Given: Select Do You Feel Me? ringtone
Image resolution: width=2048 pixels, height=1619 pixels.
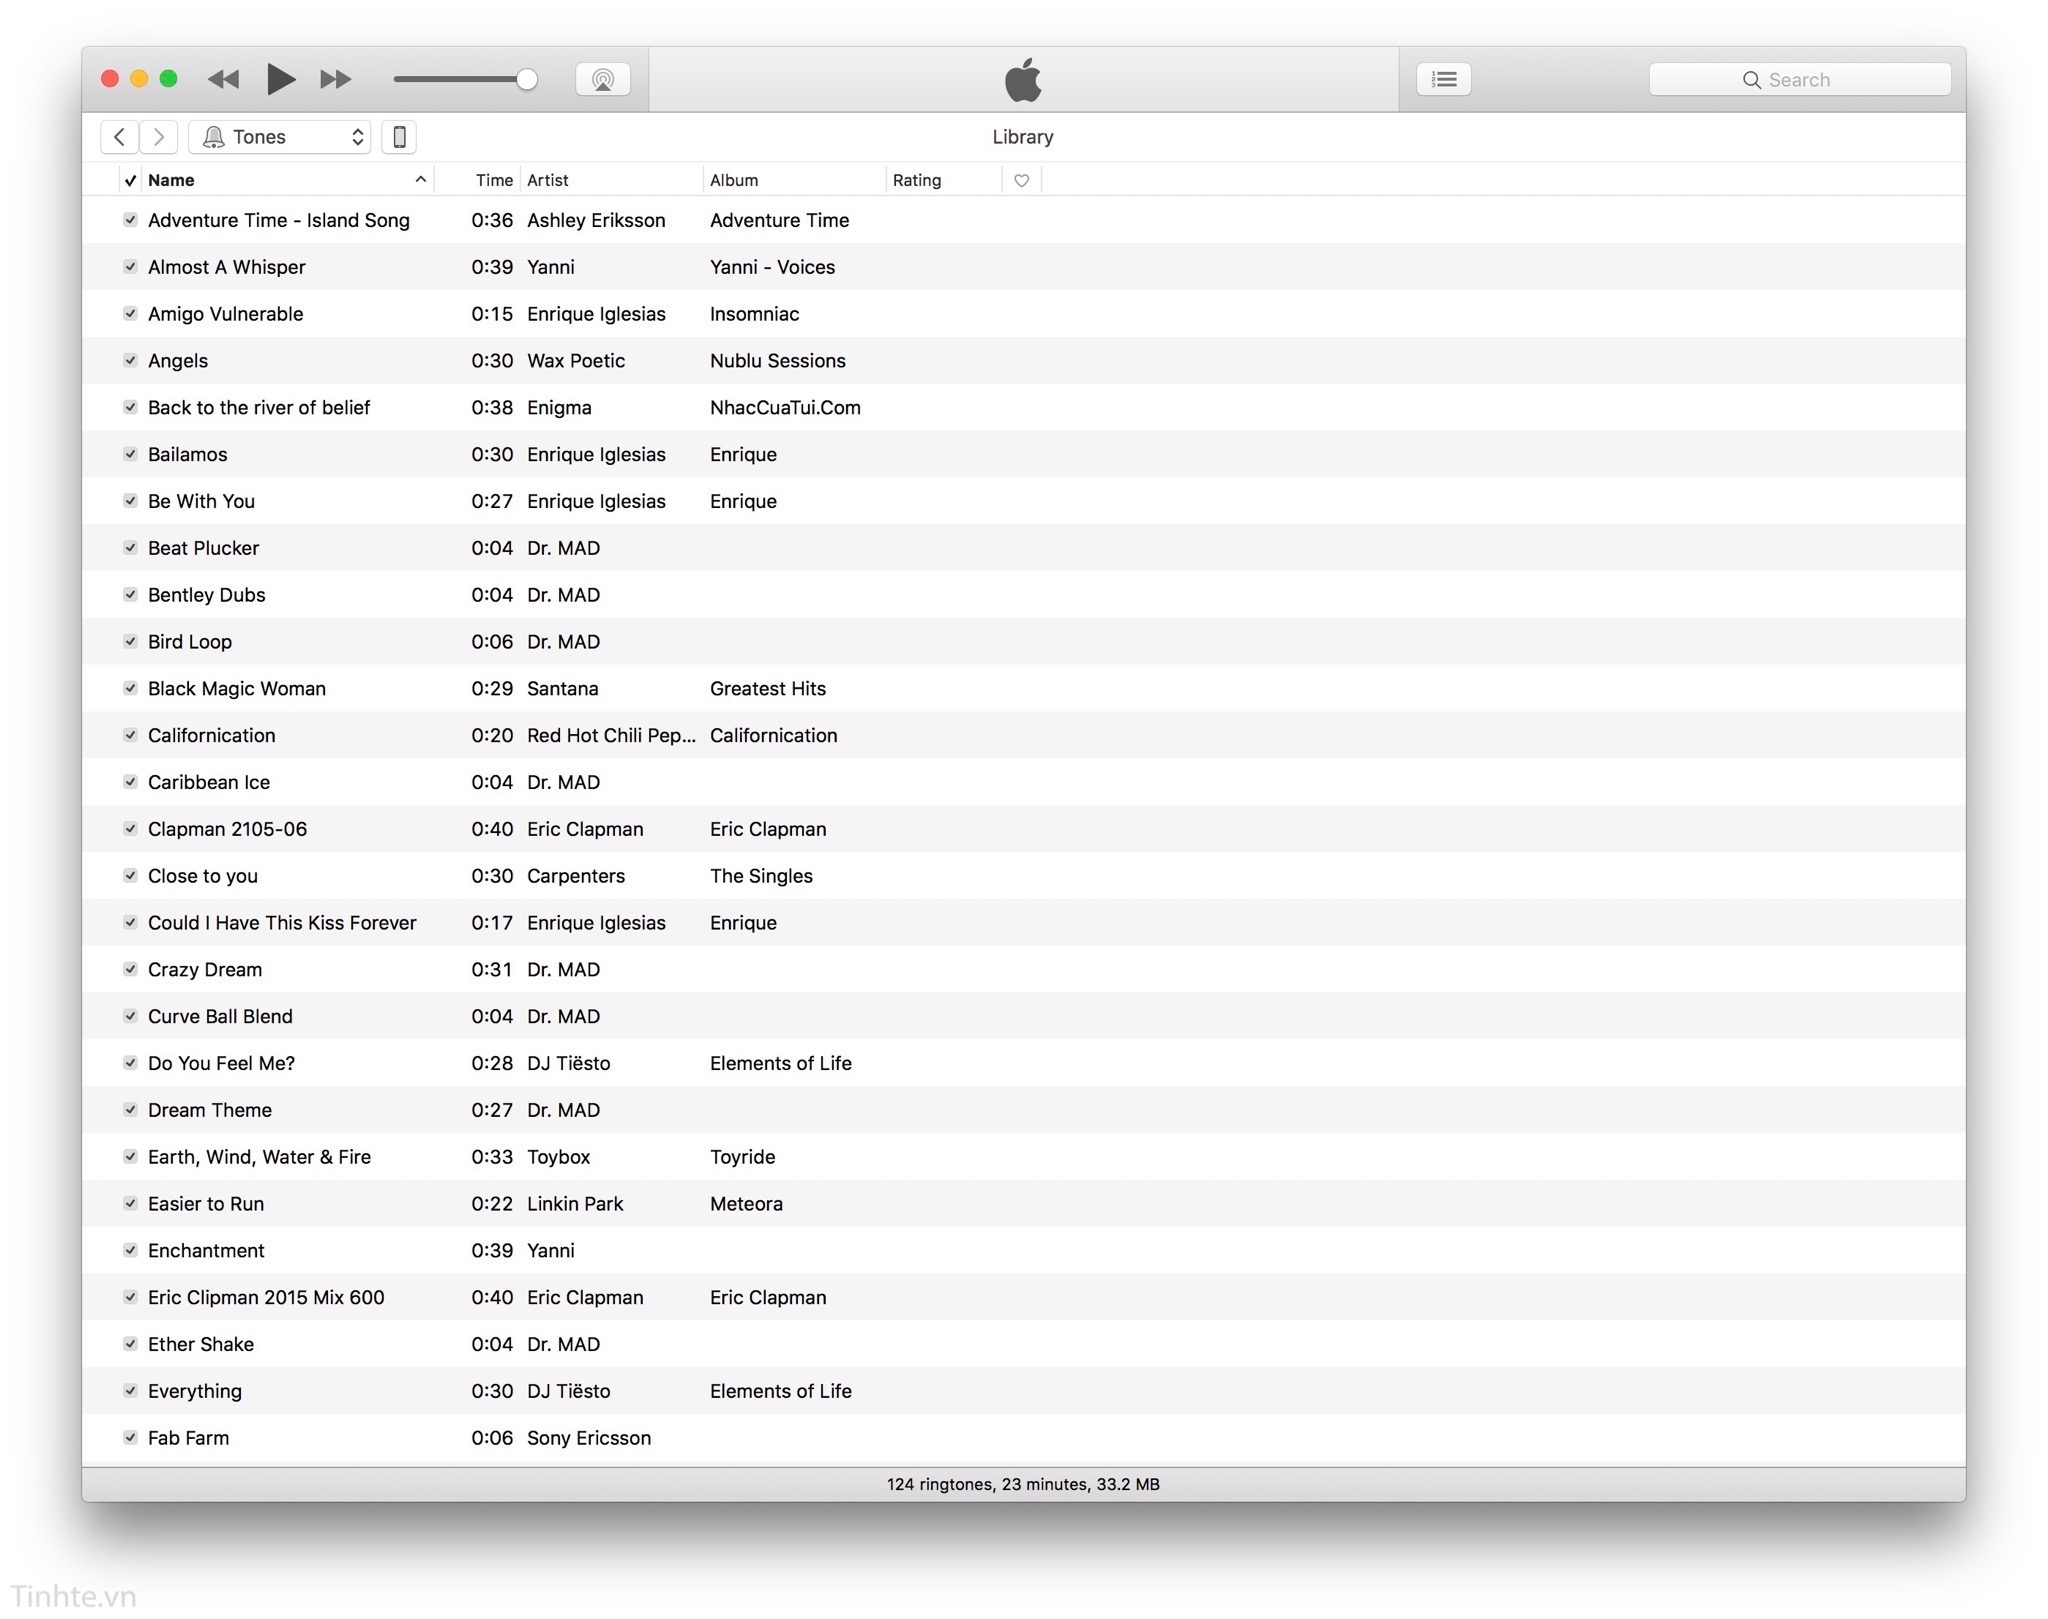Looking at the screenshot, I should pyautogui.click(x=222, y=1064).
